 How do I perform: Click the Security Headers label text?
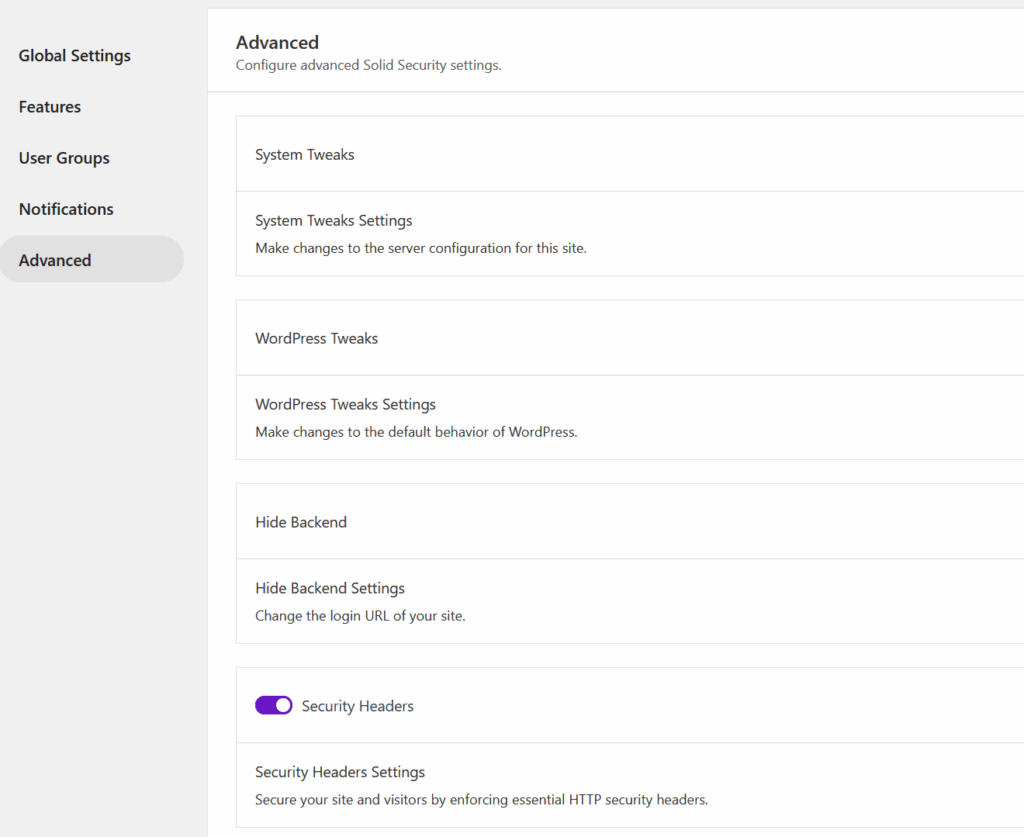357,706
